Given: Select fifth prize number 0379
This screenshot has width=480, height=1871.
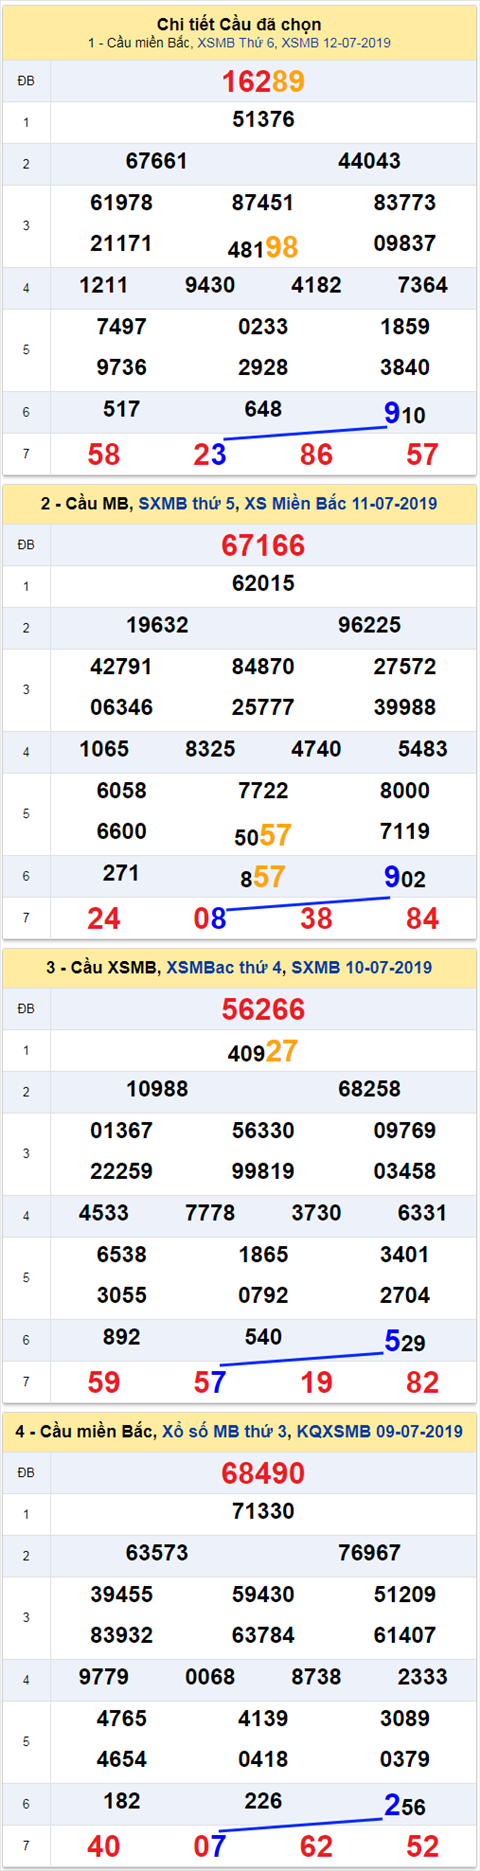Looking at the screenshot, I should [405, 1759].
